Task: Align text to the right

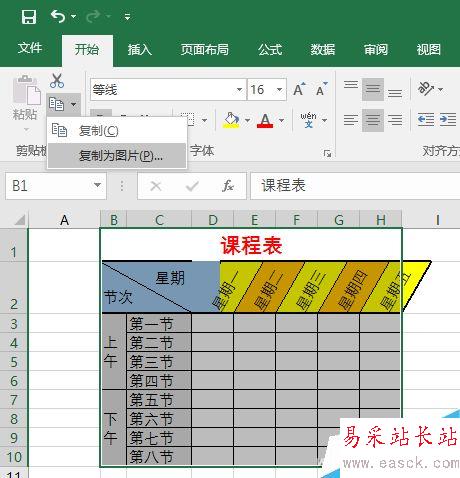Action: pyautogui.click(x=395, y=120)
